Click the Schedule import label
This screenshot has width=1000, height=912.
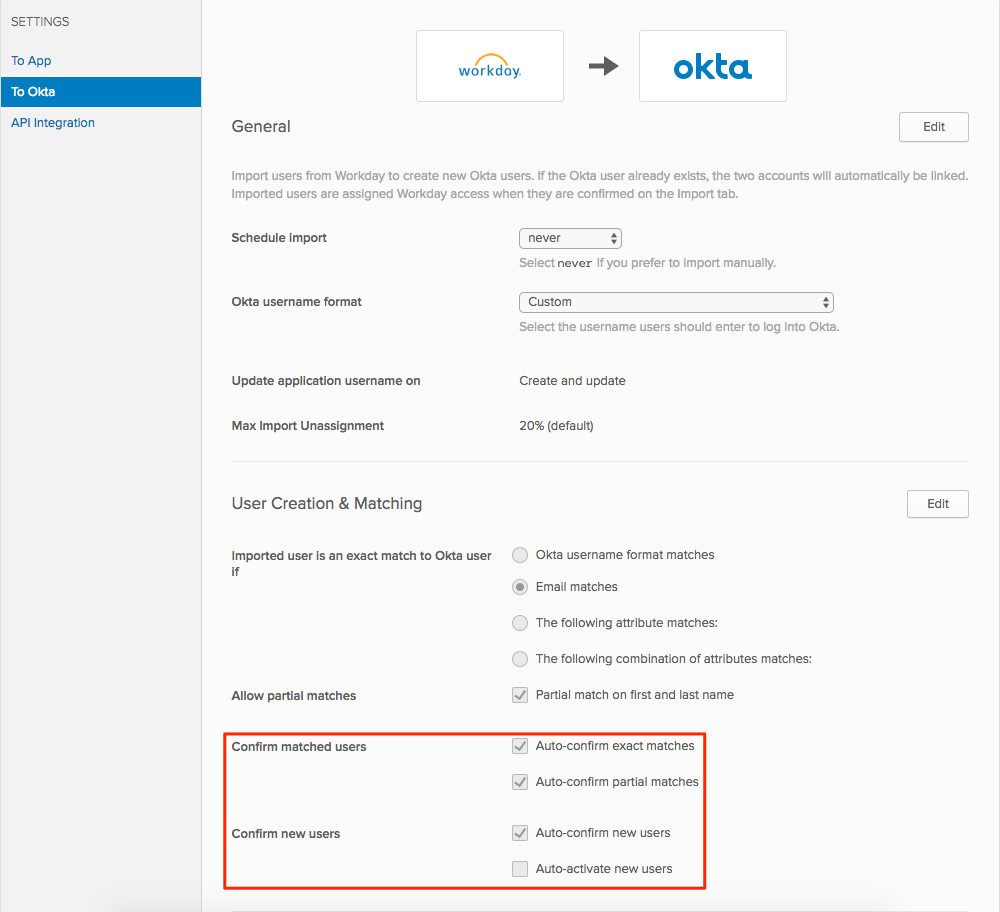pyautogui.click(x=279, y=238)
